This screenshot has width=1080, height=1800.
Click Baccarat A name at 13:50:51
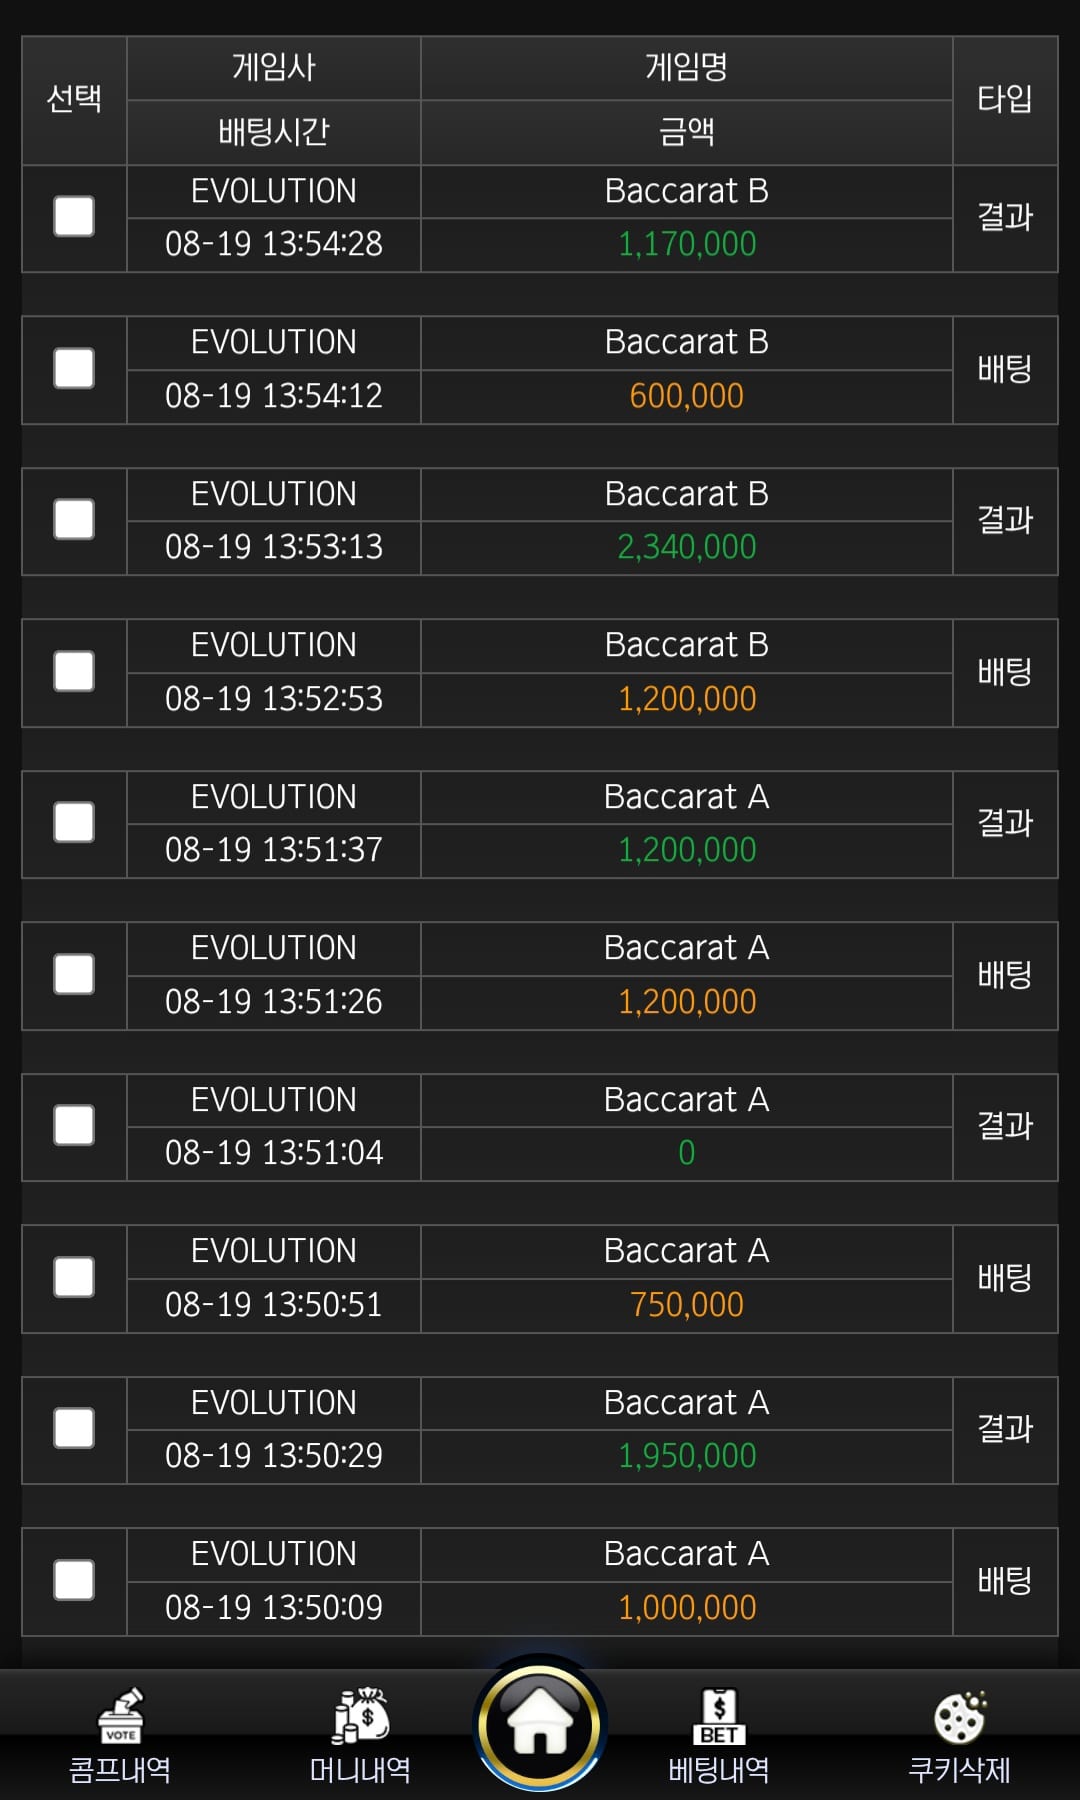tap(687, 1251)
